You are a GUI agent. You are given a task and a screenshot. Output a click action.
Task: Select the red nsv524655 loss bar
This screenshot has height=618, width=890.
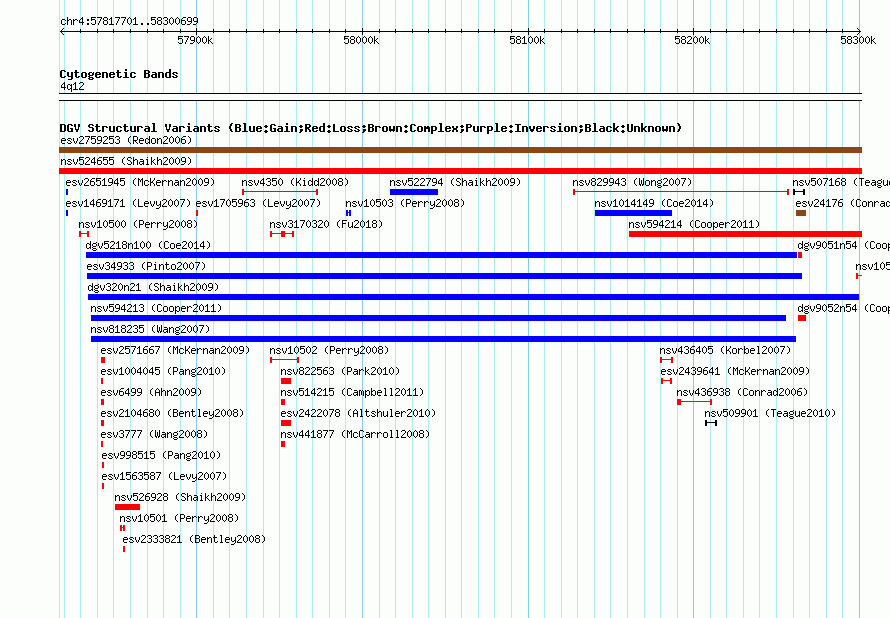click(x=460, y=171)
